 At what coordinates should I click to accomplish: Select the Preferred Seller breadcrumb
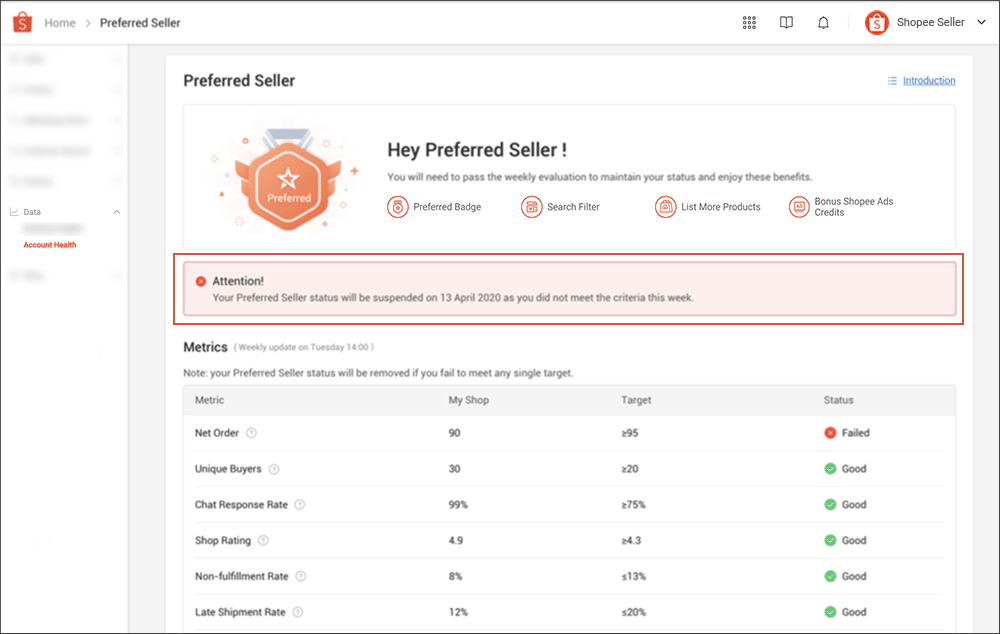(x=140, y=22)
